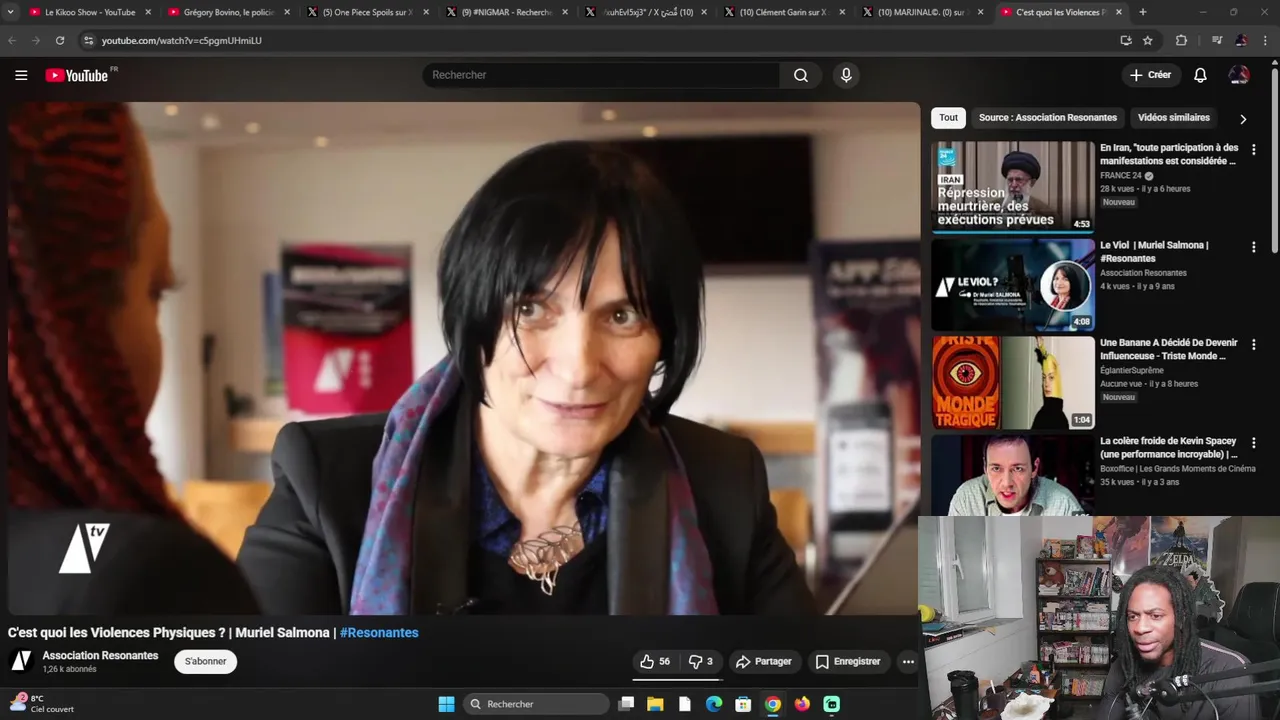Switch to Le Kikoo Show tab

[x=90, y=12]
